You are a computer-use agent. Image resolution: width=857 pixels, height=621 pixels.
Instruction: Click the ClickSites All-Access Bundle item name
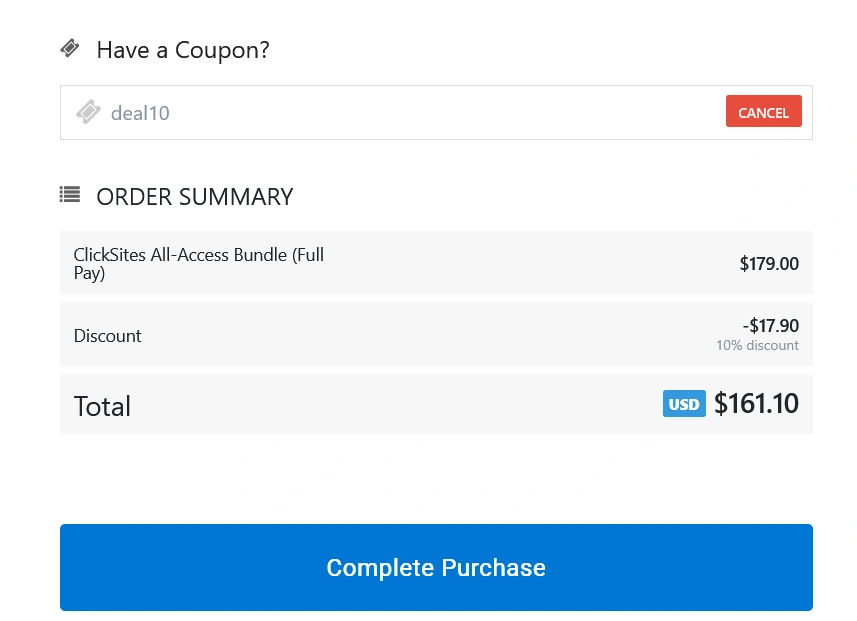[x=198, y=263]
